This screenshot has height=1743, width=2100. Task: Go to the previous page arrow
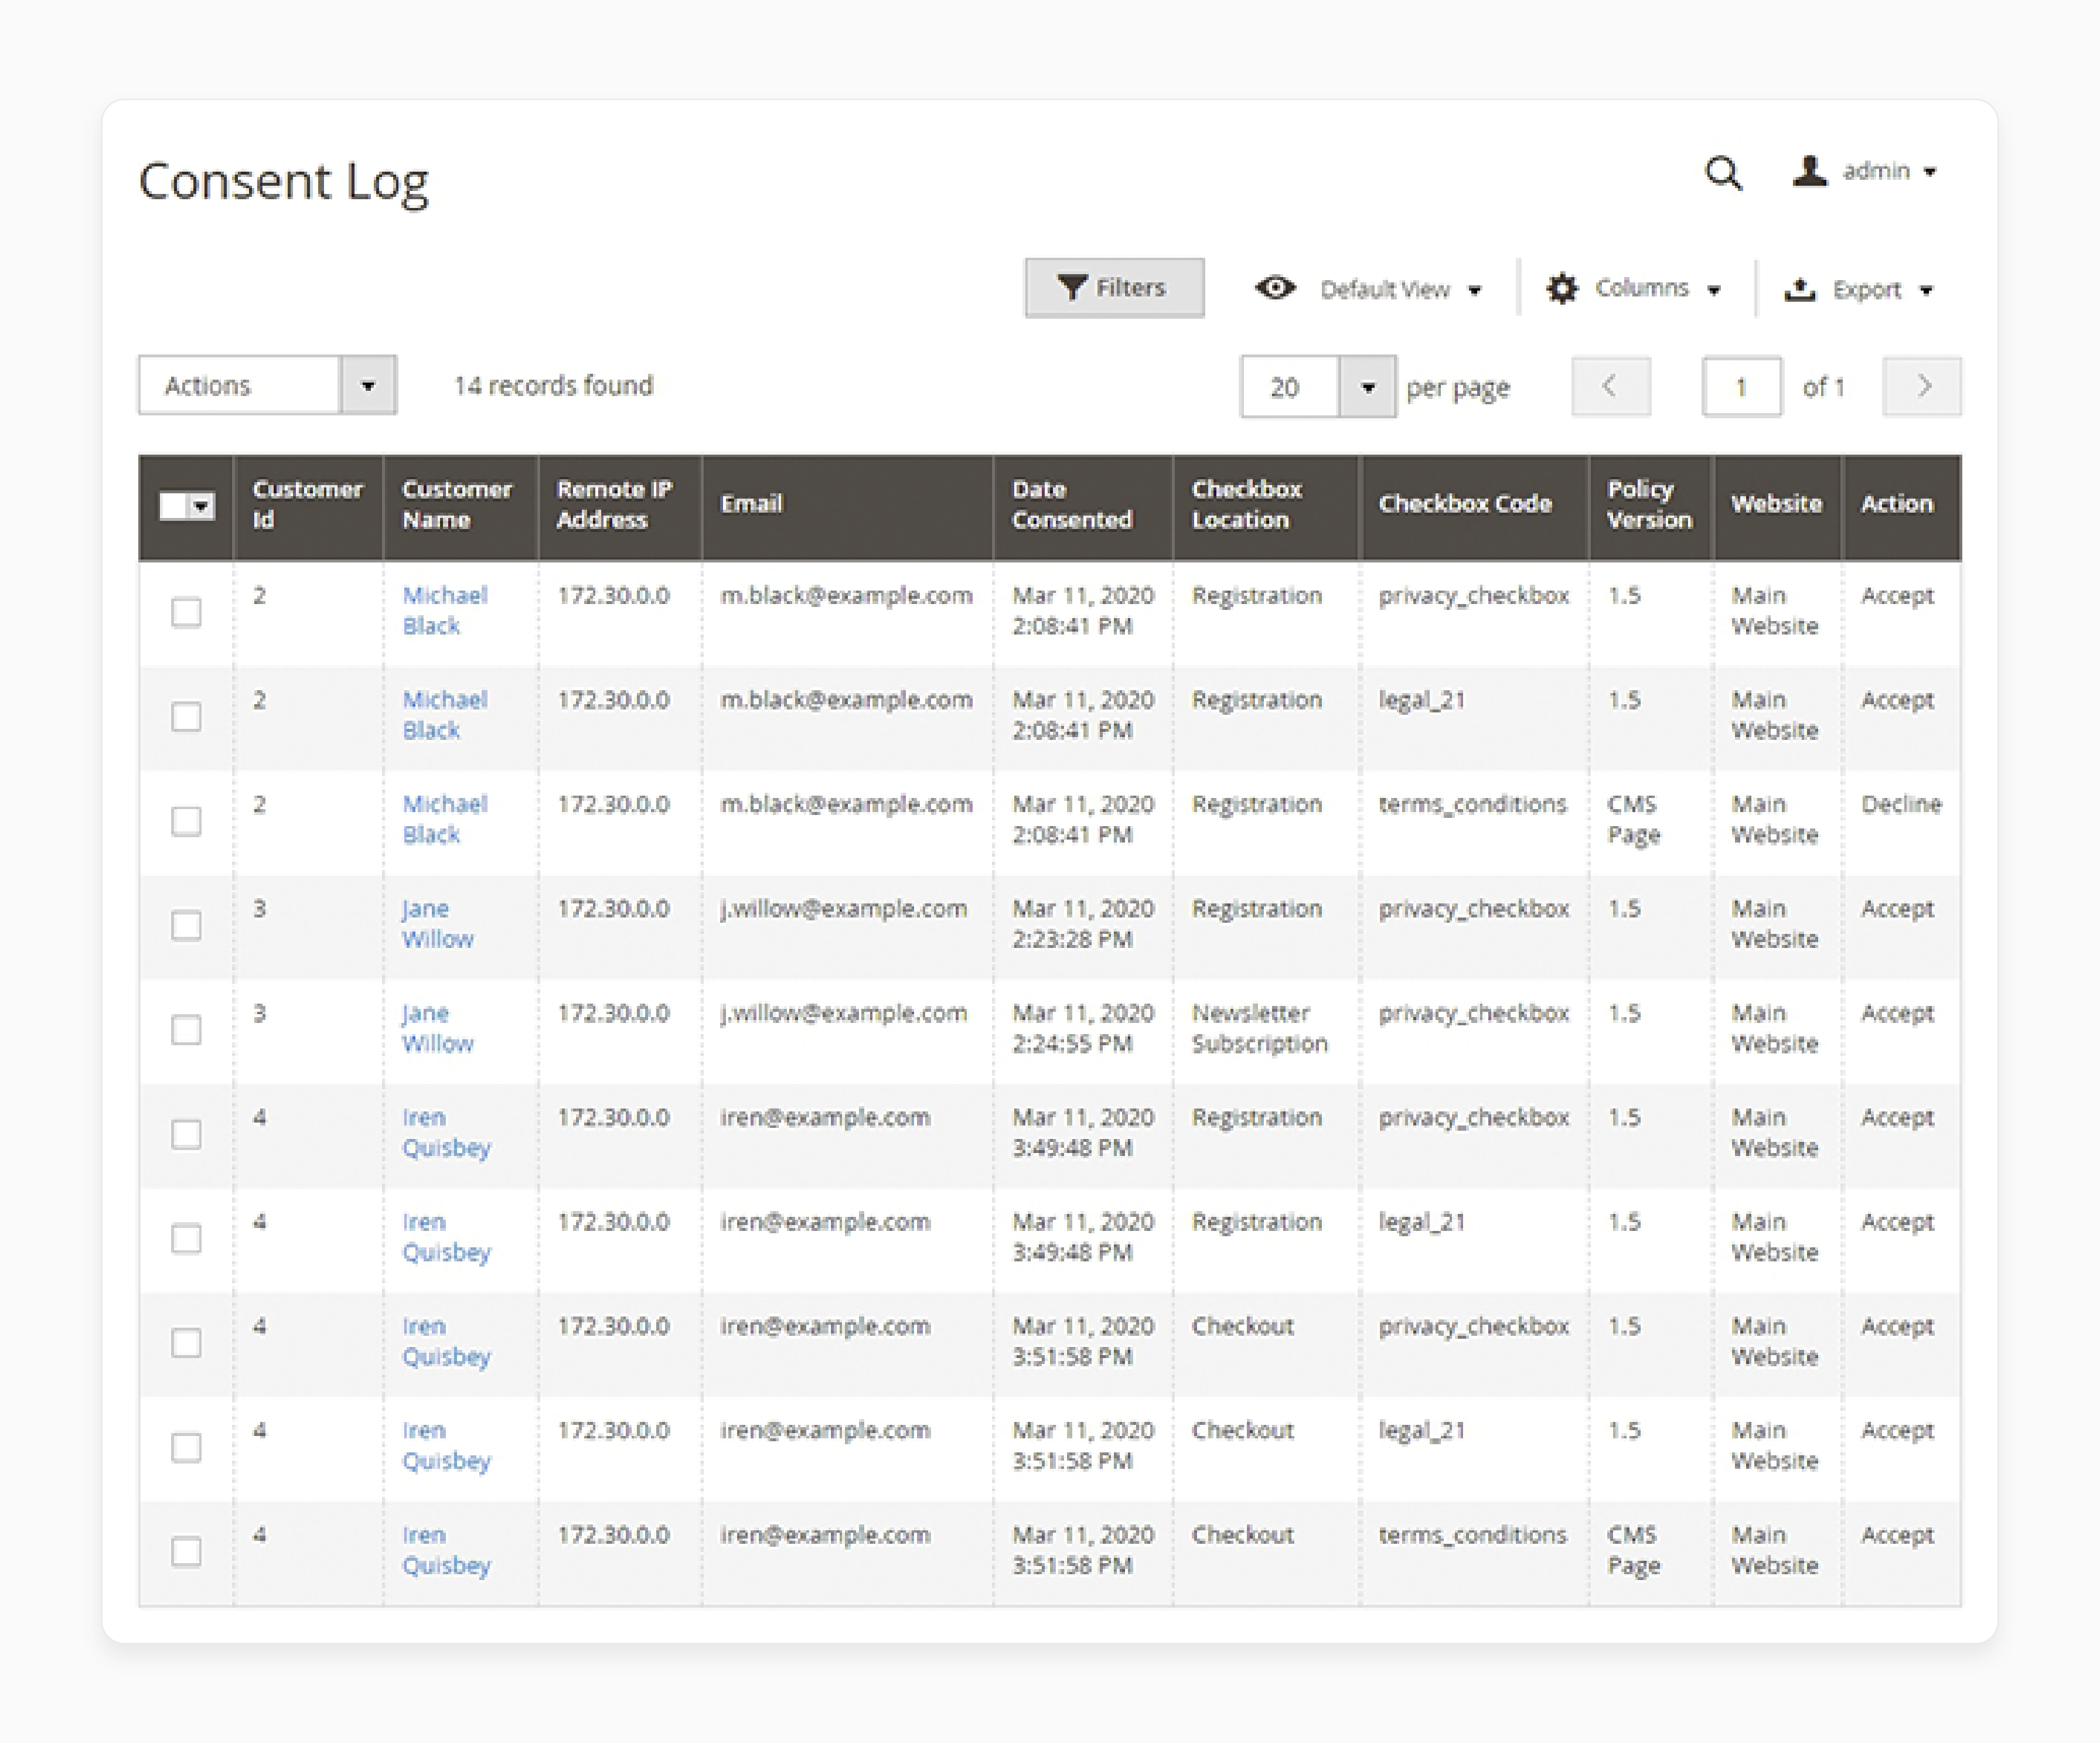click(x=1610, y=386)
